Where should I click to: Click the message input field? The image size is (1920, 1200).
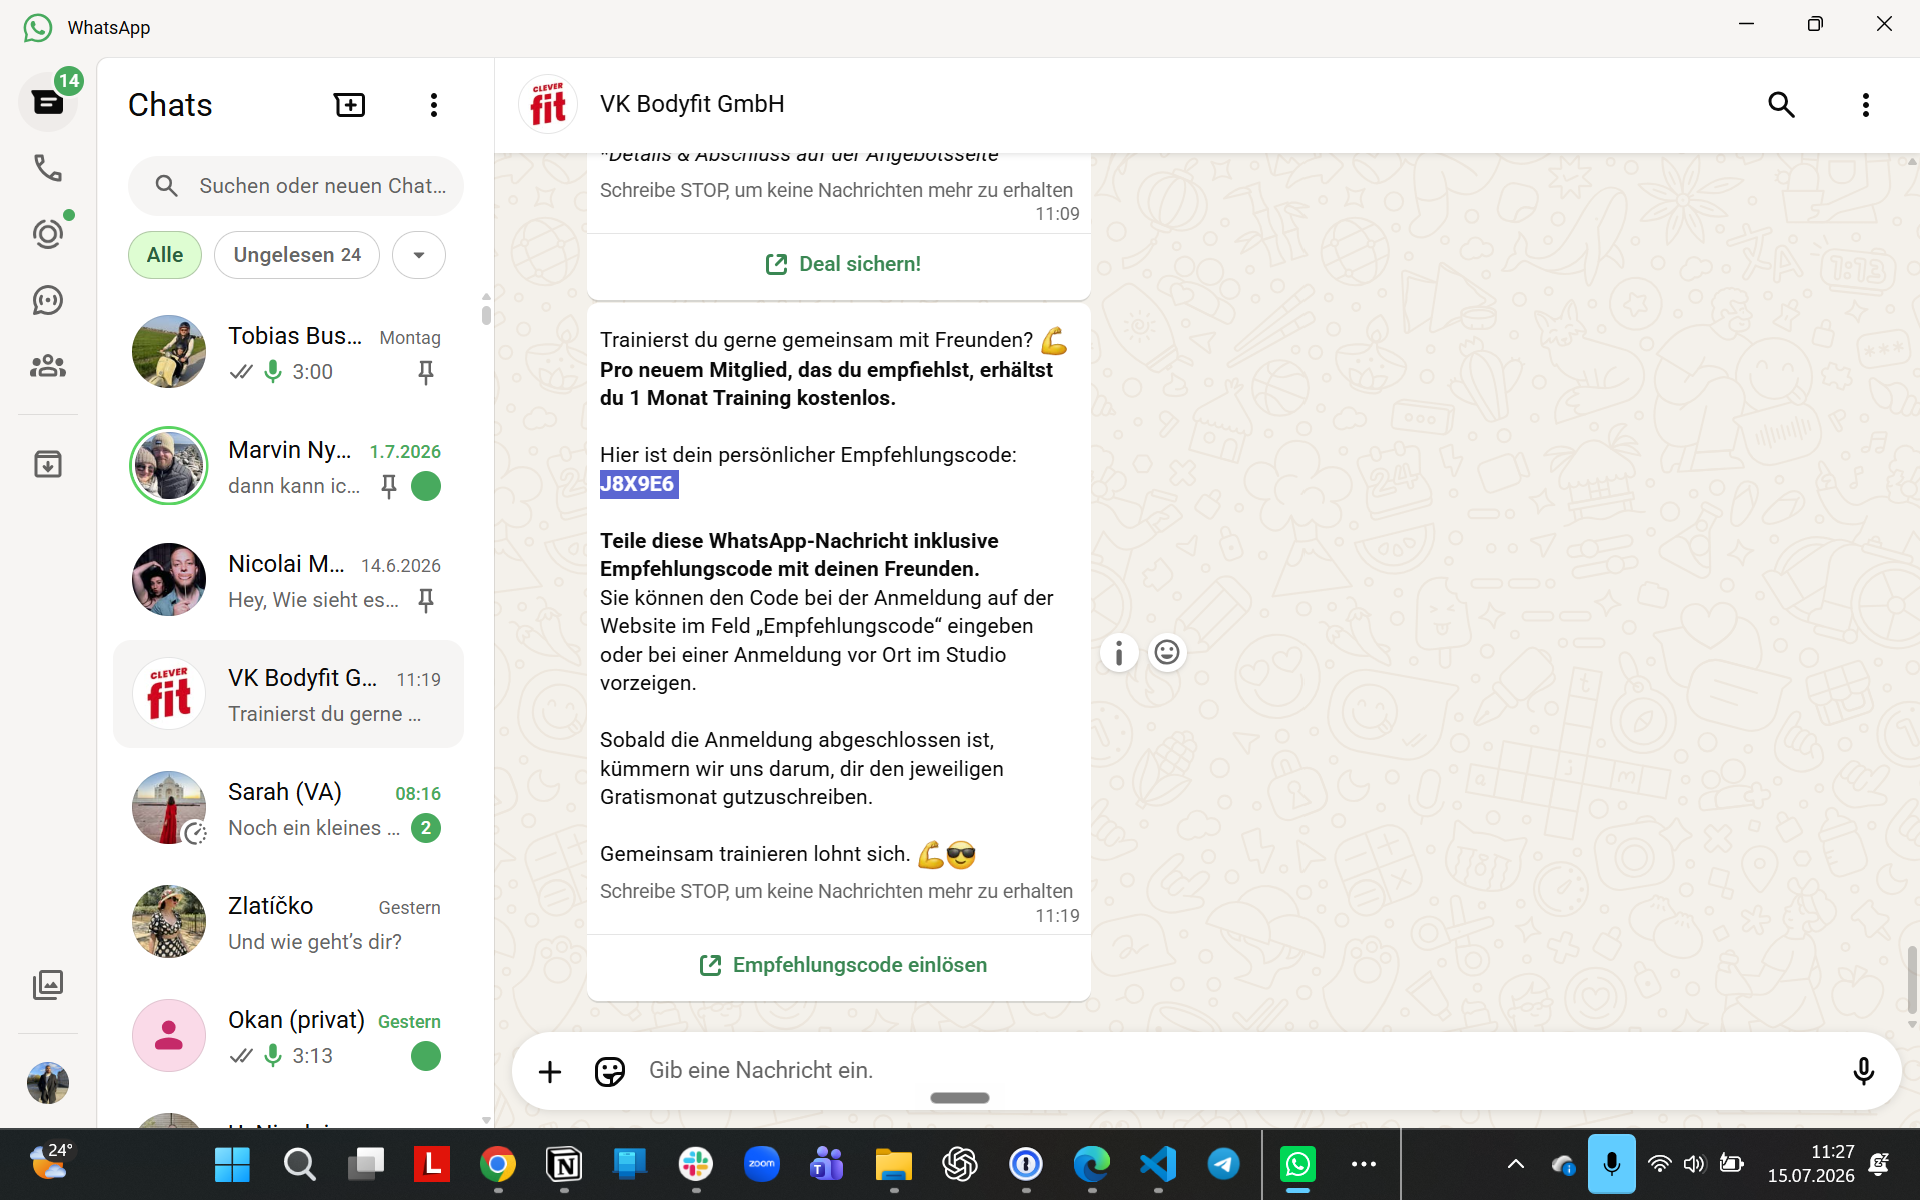click(x=1240, y=1071)
